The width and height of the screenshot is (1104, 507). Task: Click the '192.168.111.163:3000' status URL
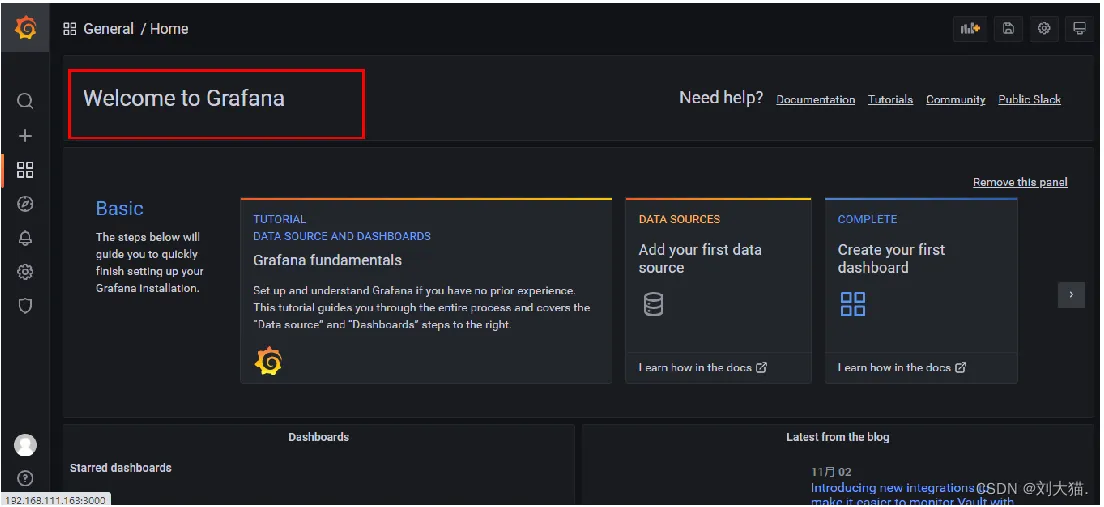click(56, 500)
